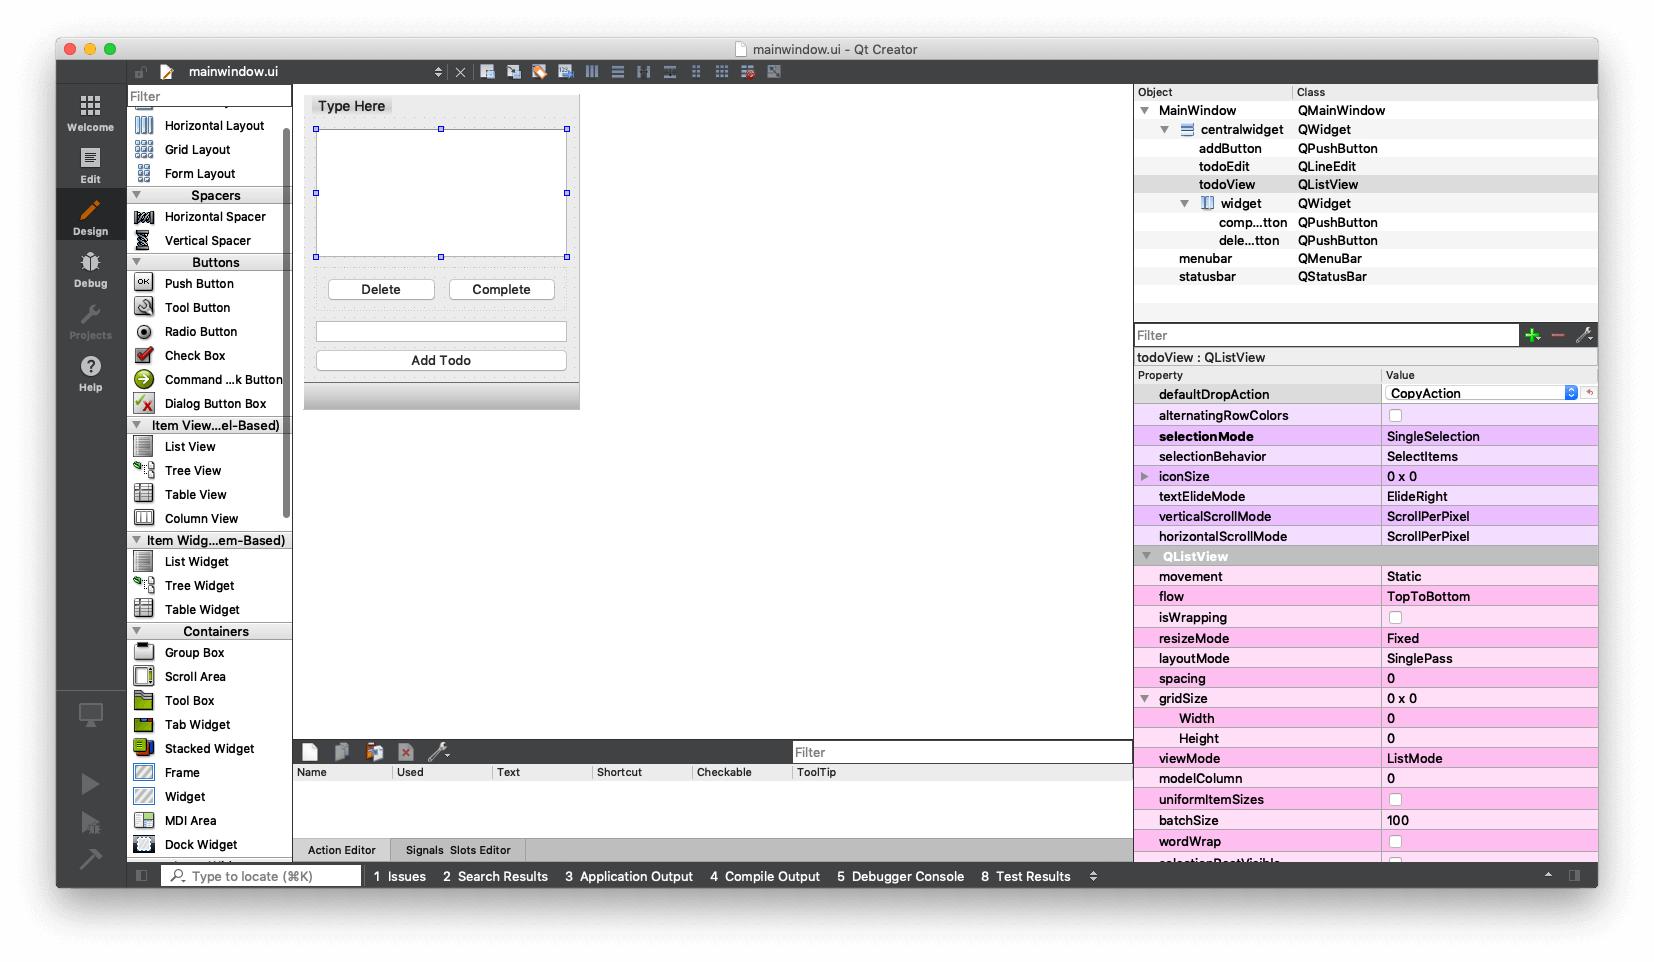Click Delete button on form
1654x962 pixels.
[381, 289]
